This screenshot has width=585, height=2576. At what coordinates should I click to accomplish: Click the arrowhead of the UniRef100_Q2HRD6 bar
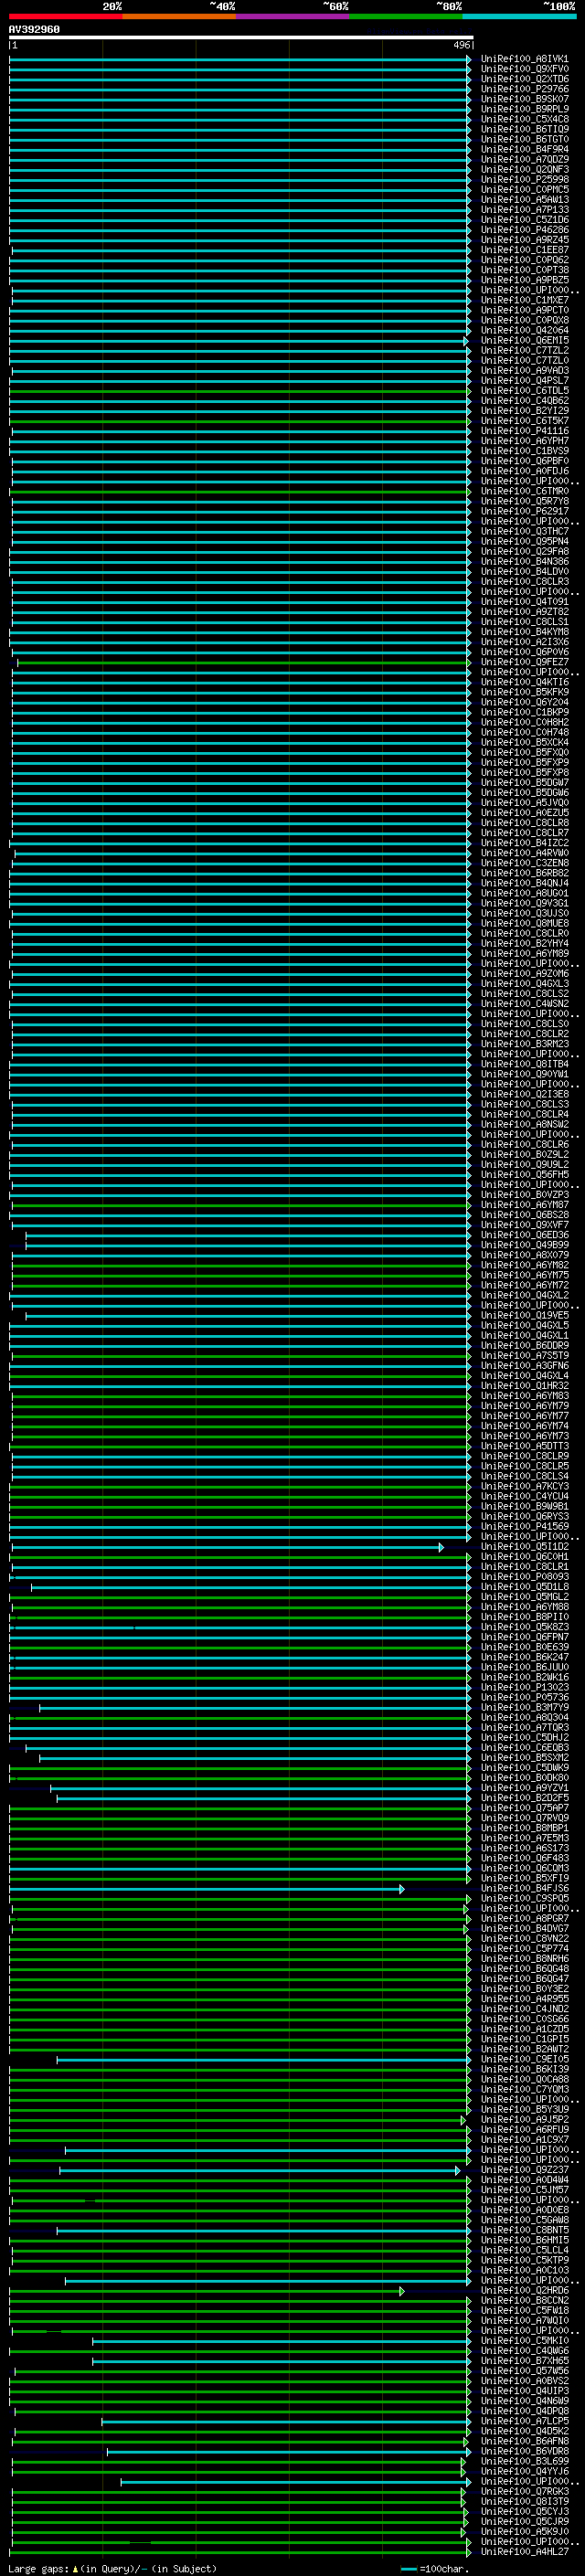pyautogui.click(x=402, y=2291)
